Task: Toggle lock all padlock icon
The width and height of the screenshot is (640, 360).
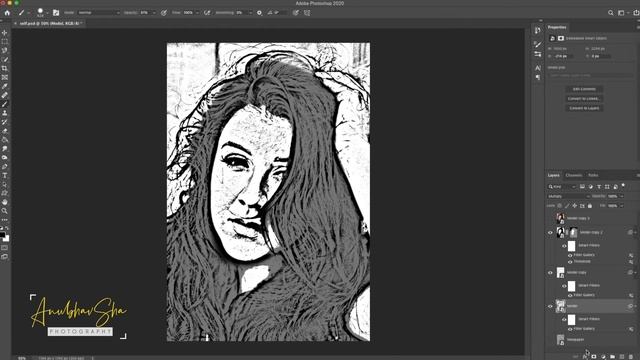Action: point(590,206)
